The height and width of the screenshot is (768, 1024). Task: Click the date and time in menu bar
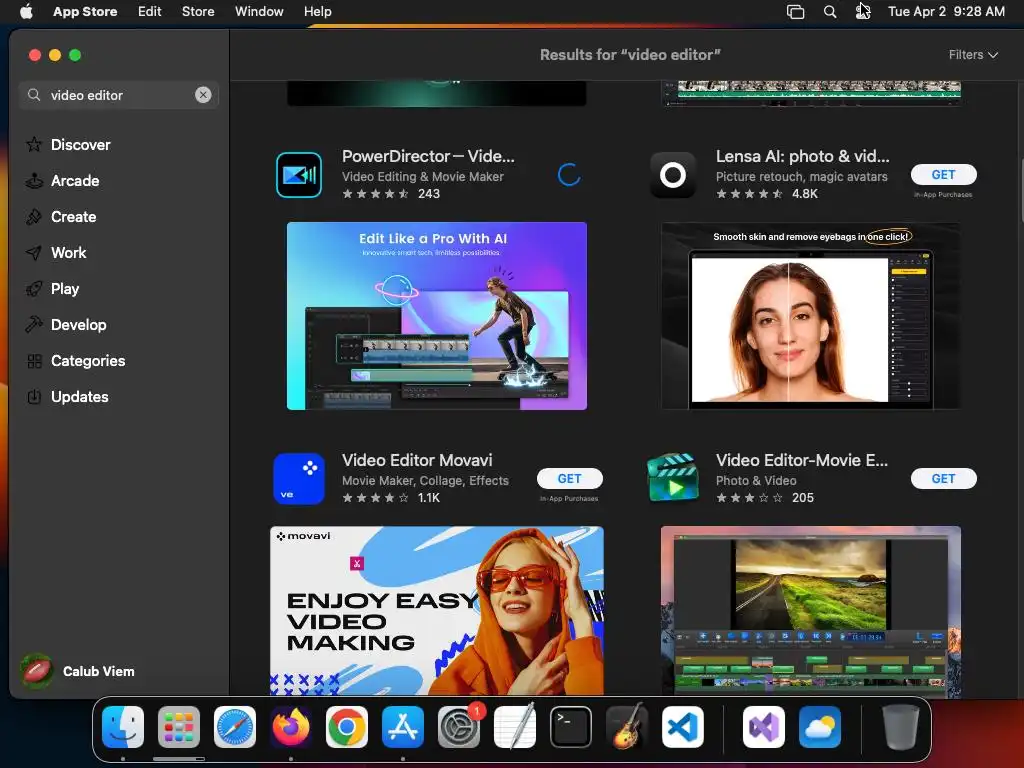(x=946, y=11)
